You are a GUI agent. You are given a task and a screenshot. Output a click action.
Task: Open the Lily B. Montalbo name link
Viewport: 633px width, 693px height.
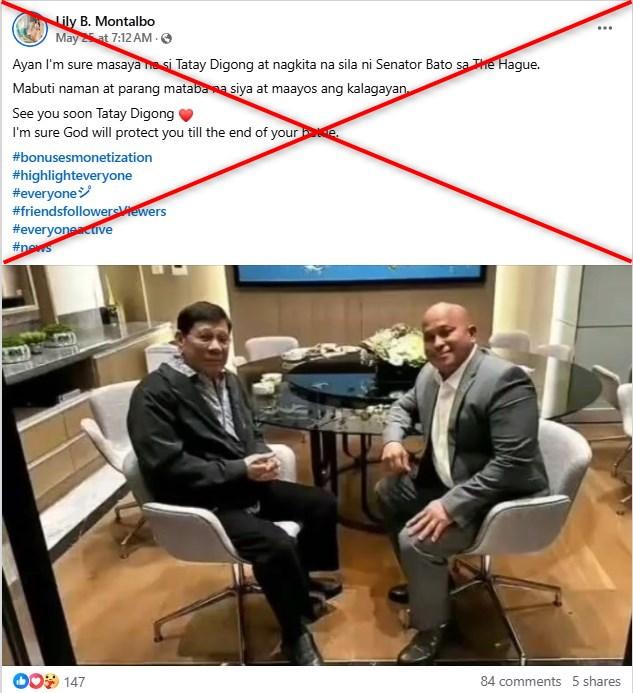pyautogui.click(x=105, y=21)
